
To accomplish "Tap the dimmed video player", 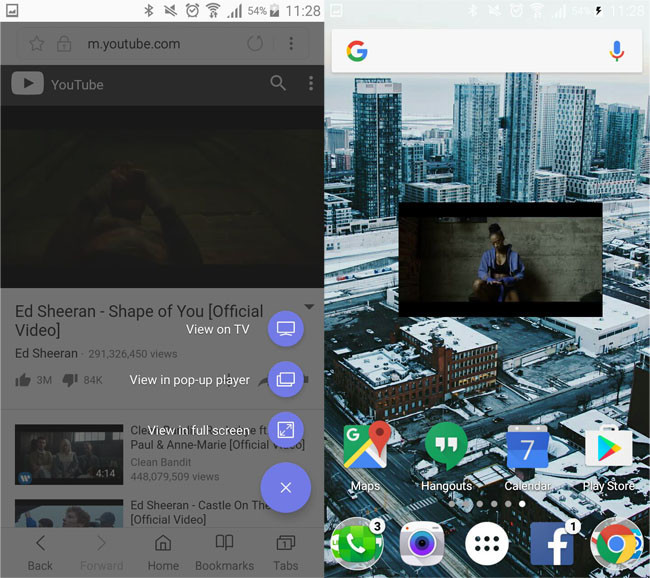I will coord(162,197).
